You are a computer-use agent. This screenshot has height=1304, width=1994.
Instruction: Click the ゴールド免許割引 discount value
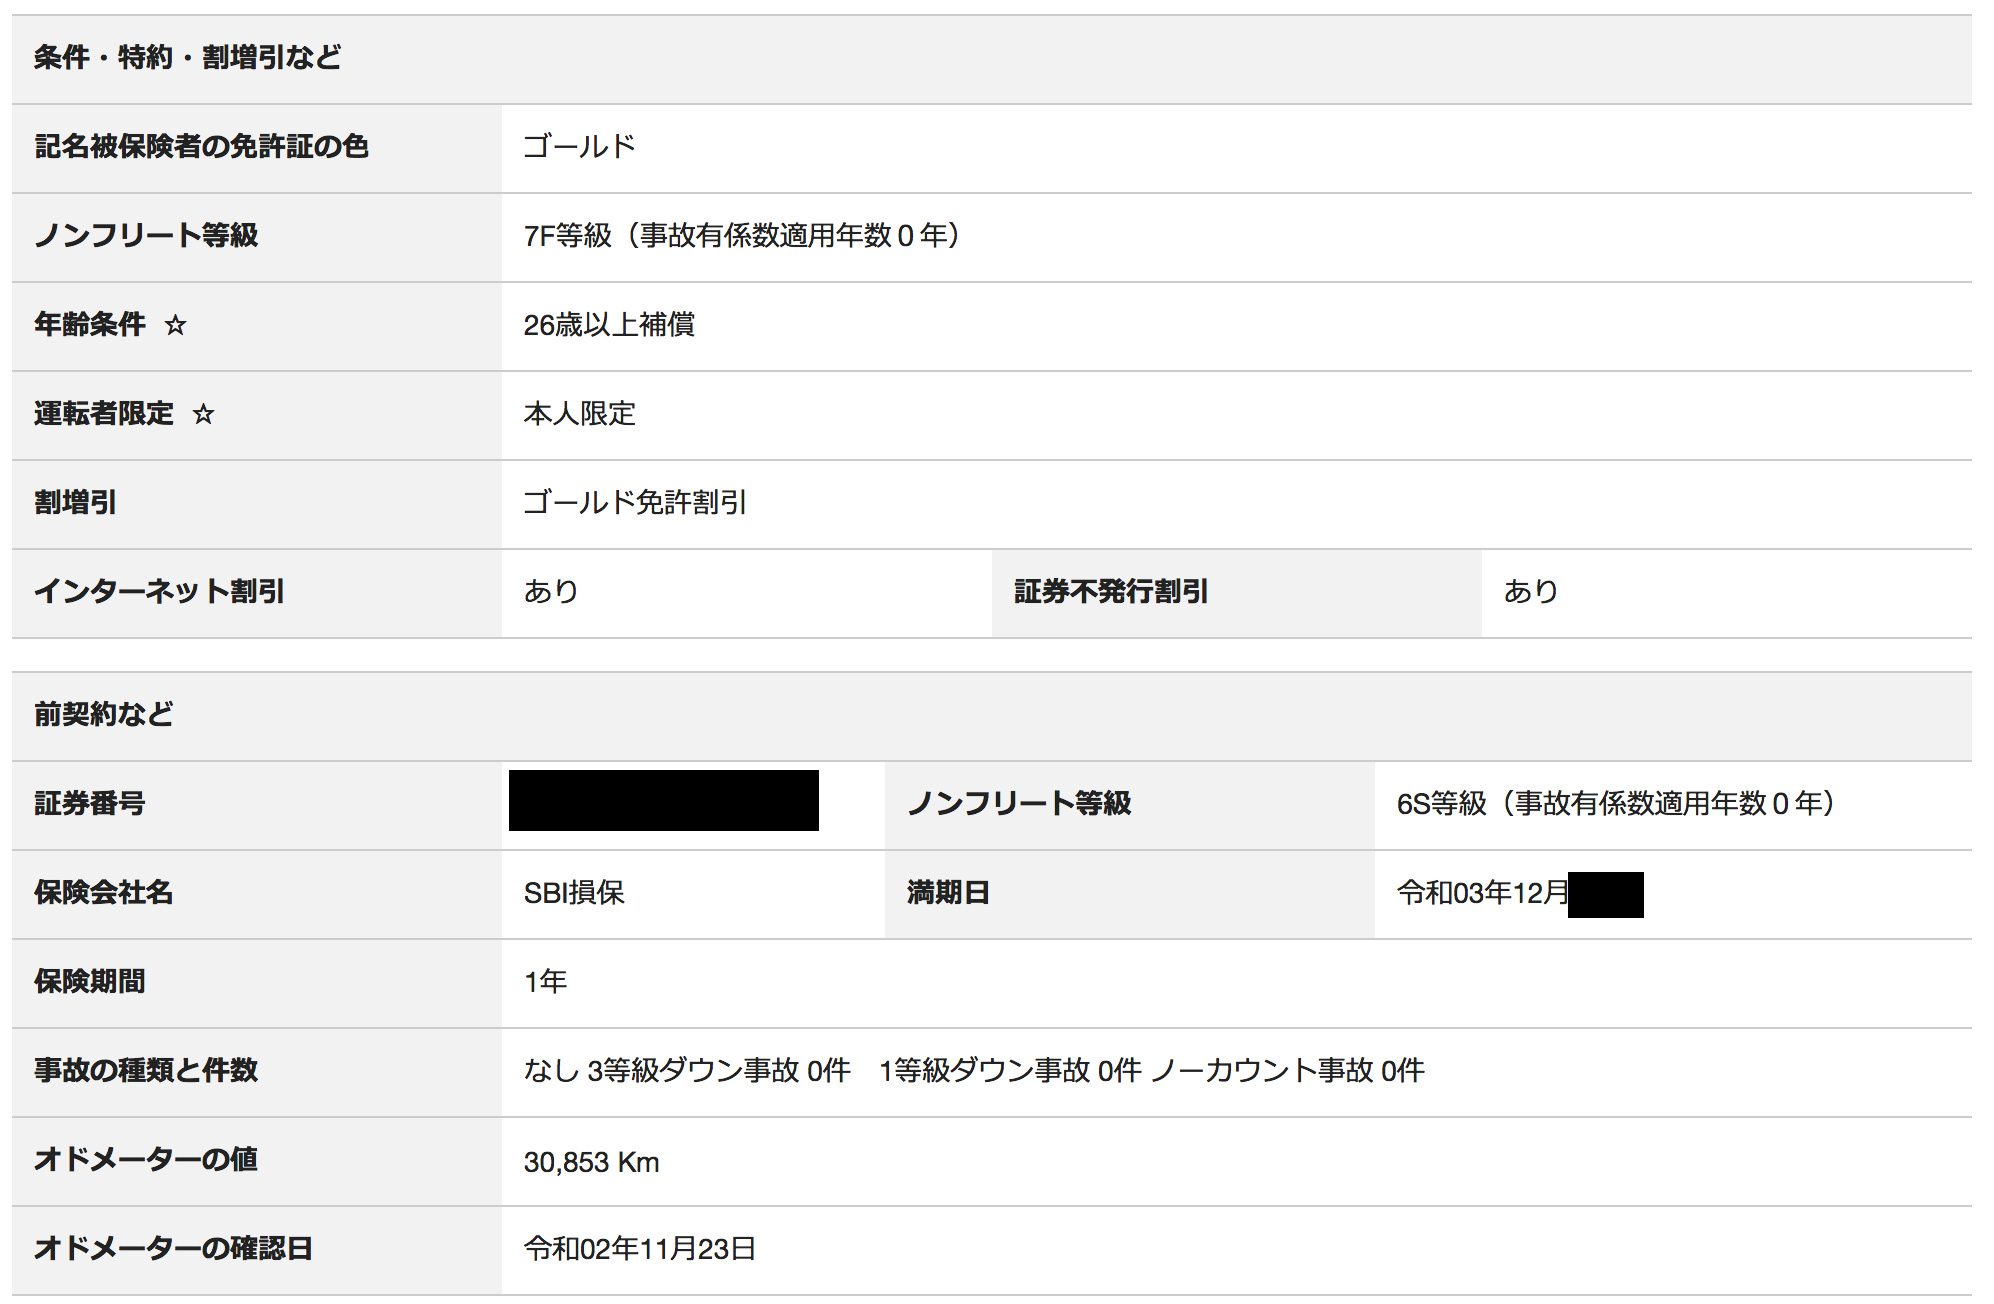[635, 503]
